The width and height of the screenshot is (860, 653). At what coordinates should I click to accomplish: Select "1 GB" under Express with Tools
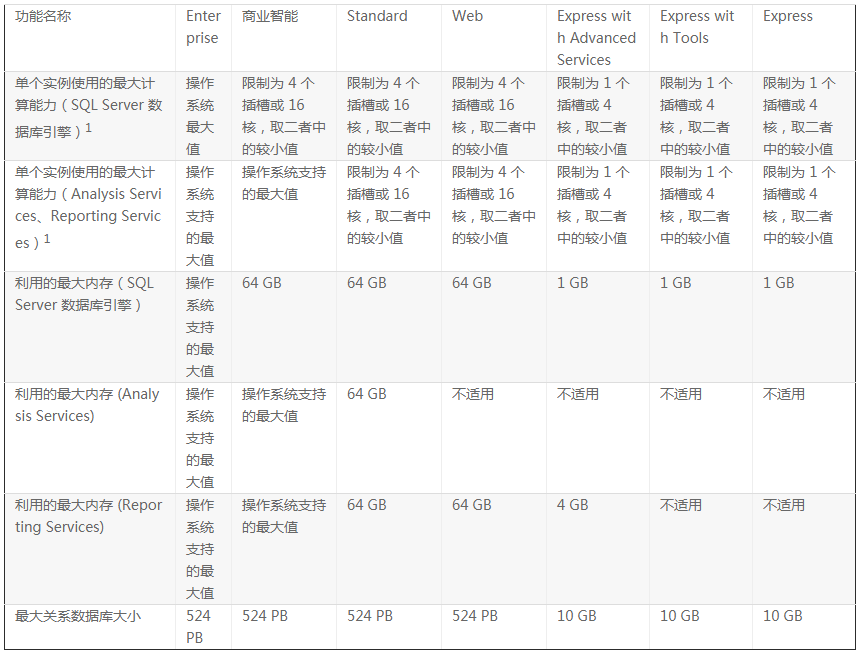click(676, 283)
